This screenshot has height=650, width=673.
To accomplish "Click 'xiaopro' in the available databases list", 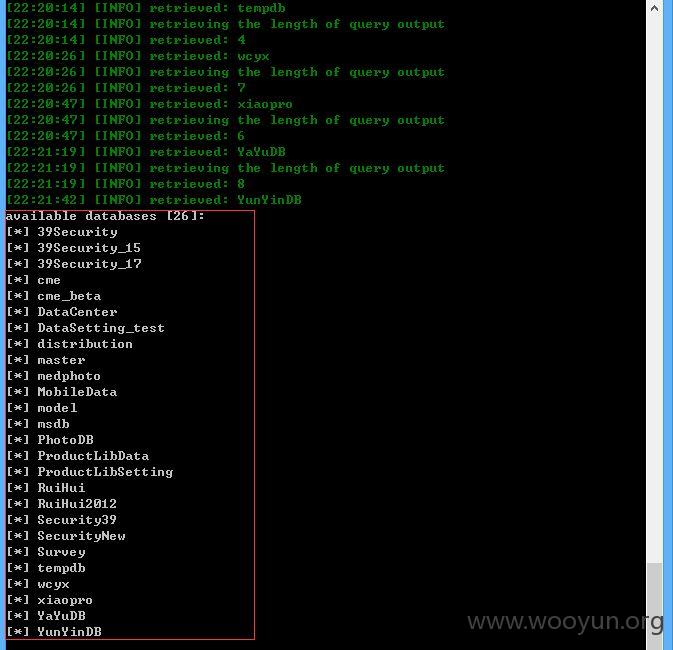I will pos(50,600).
